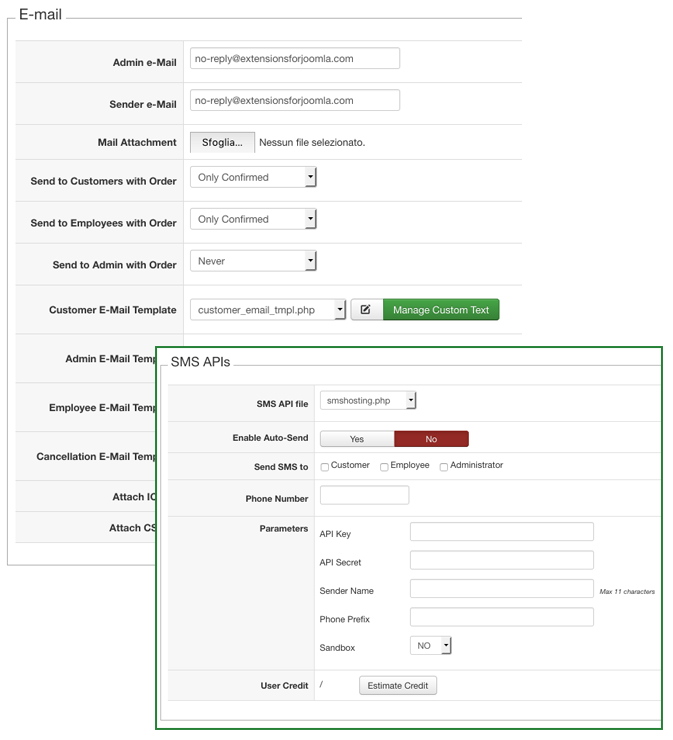Click the 'SMS APIs' section heading
673x740 pixels.
tap(201, 362)
